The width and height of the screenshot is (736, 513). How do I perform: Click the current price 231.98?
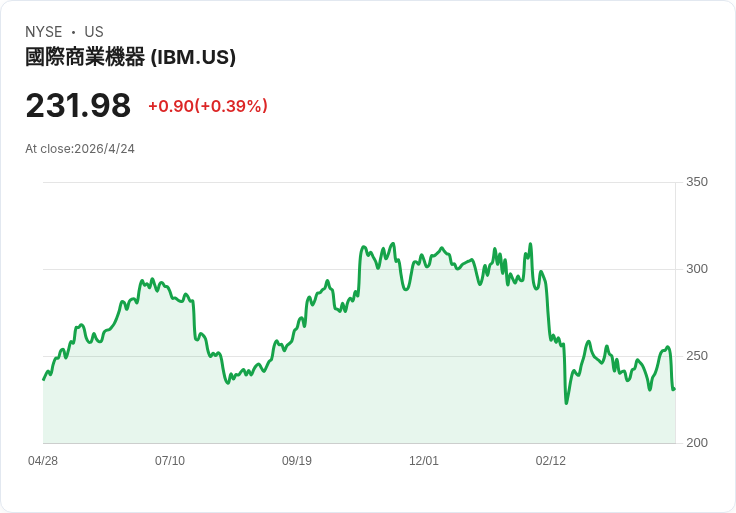pos(78,105)
